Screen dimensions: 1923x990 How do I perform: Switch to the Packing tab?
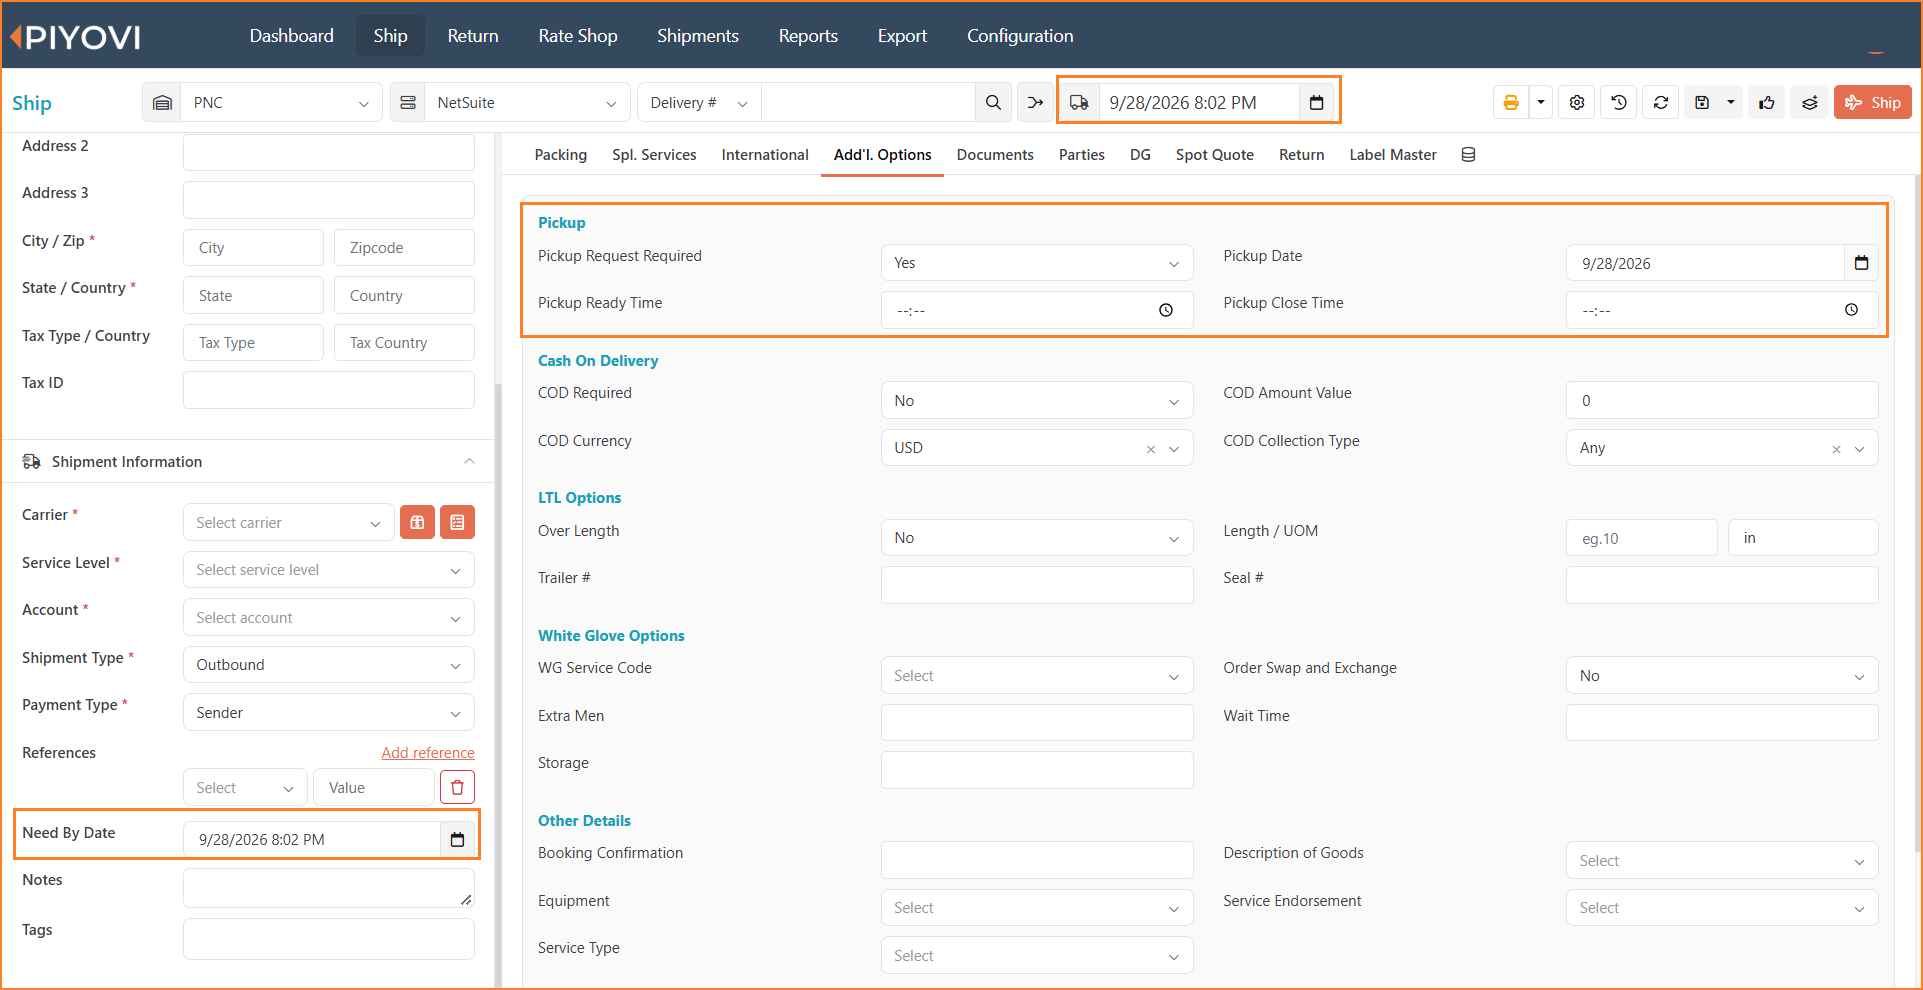pyautogui.click(x=560, y=154)
